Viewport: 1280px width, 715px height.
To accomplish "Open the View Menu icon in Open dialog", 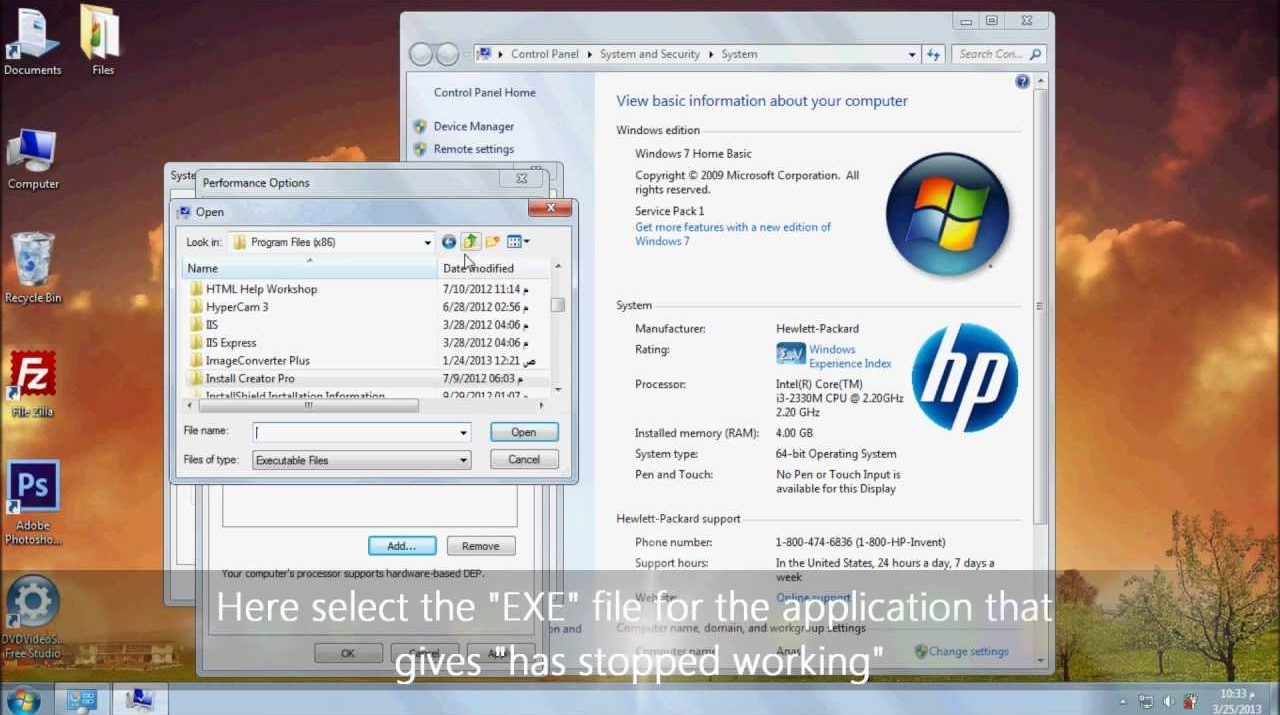I will click(518, 242).
